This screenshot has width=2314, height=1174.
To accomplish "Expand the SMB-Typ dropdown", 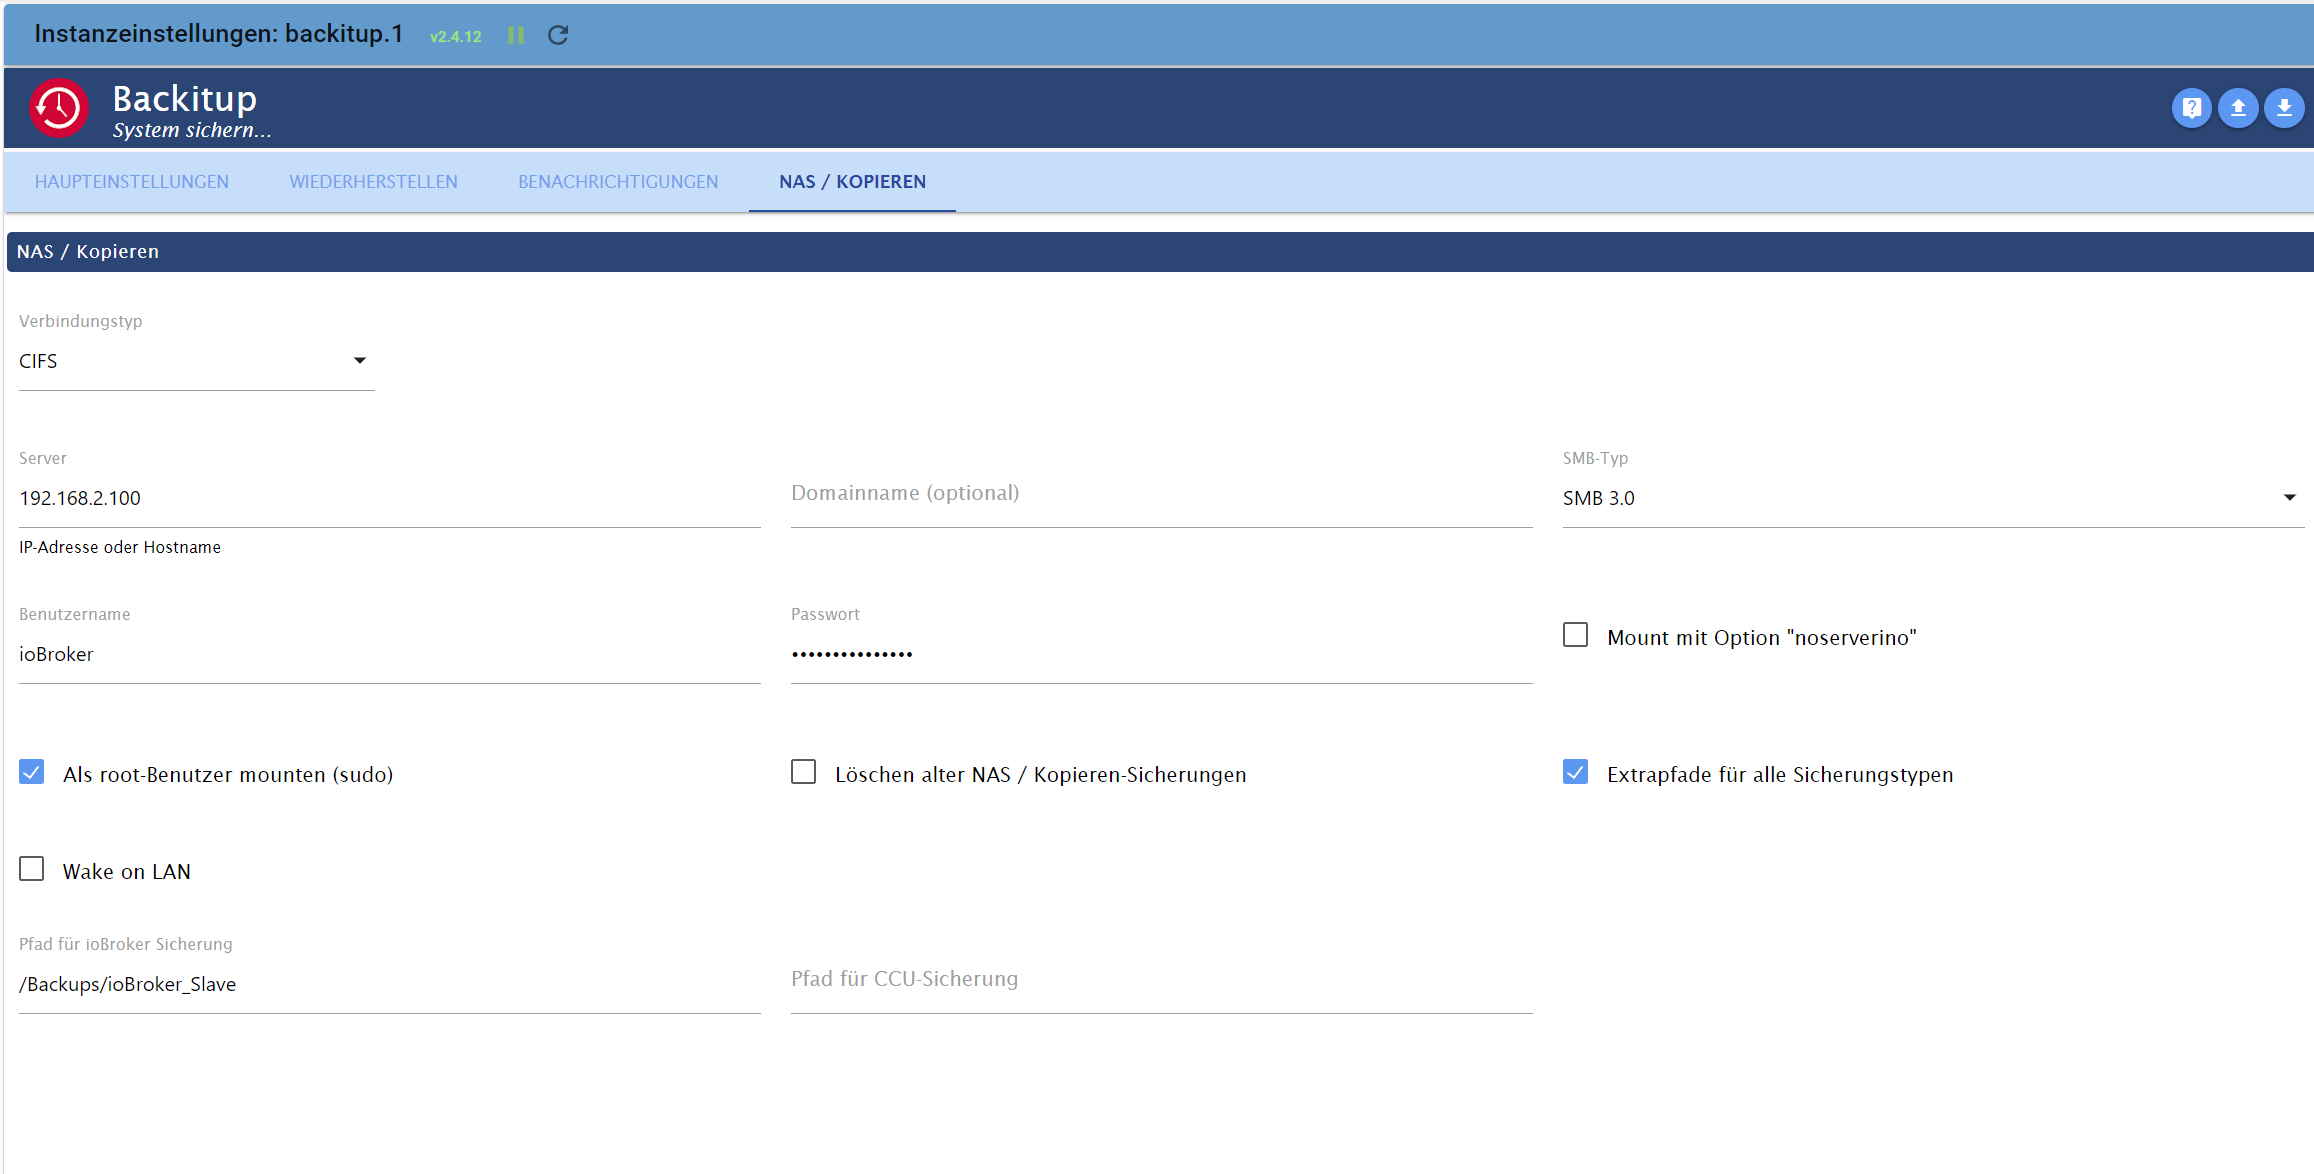I will pyautogui.click(x=1930, y=498).
